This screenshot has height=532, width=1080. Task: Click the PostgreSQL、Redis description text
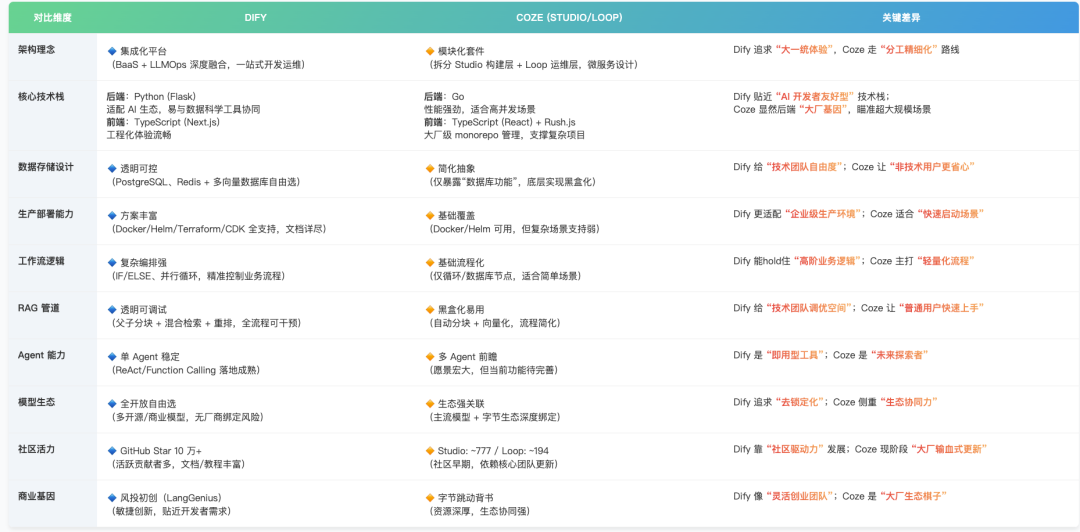pyautogui.click(x=205, y=182)
